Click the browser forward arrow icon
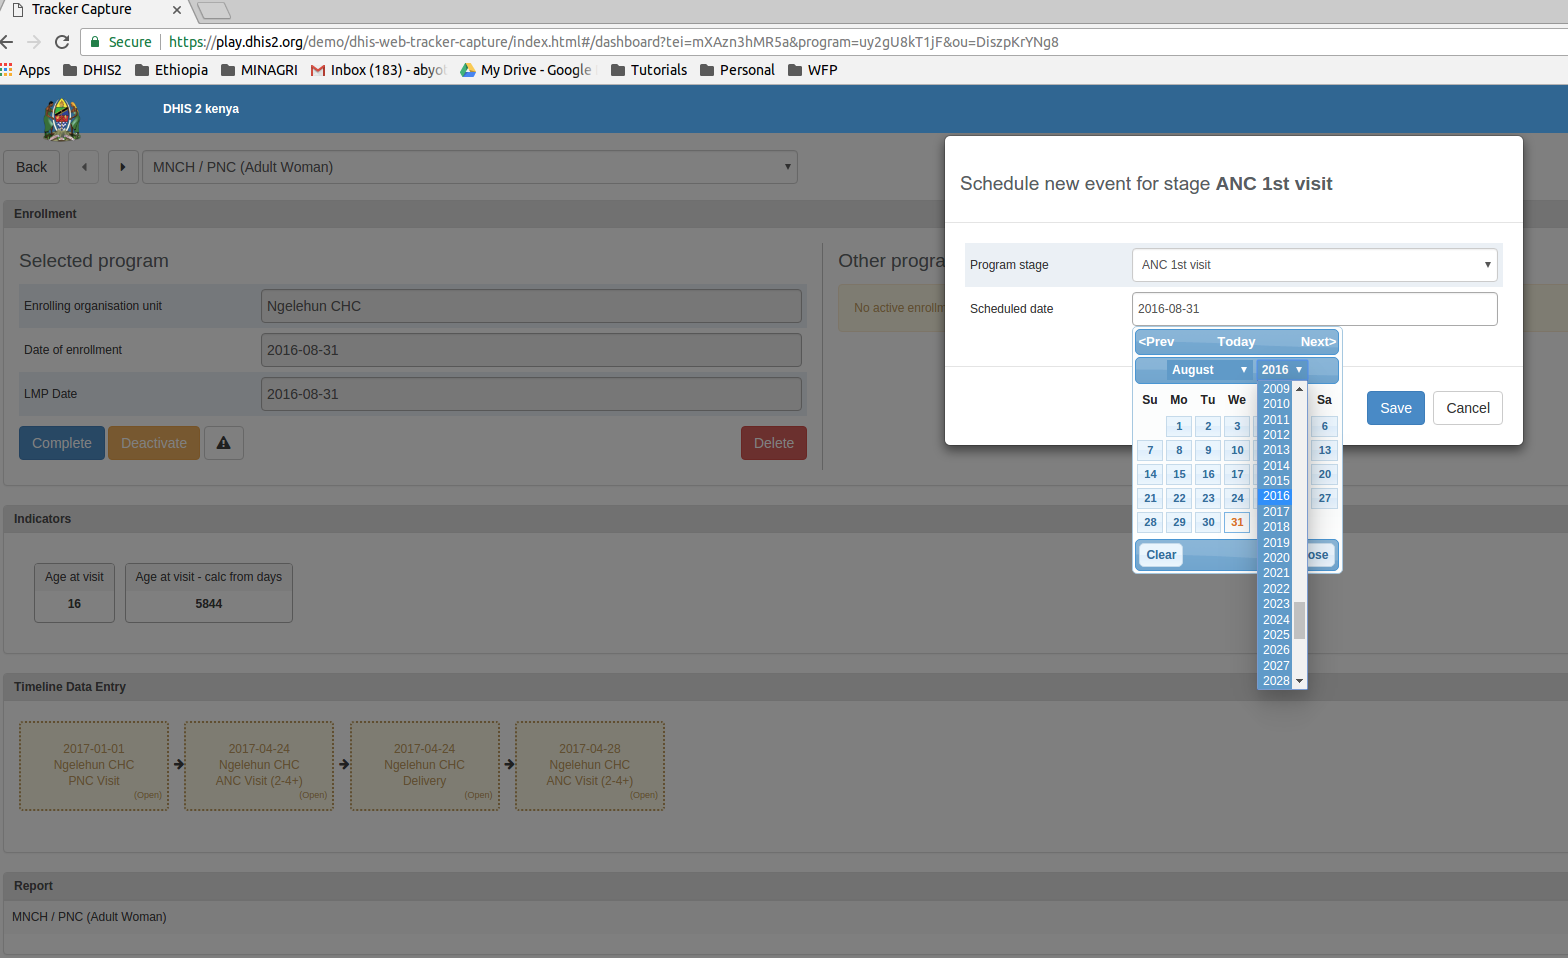1568x958 pixels. (x=34, y=42)
